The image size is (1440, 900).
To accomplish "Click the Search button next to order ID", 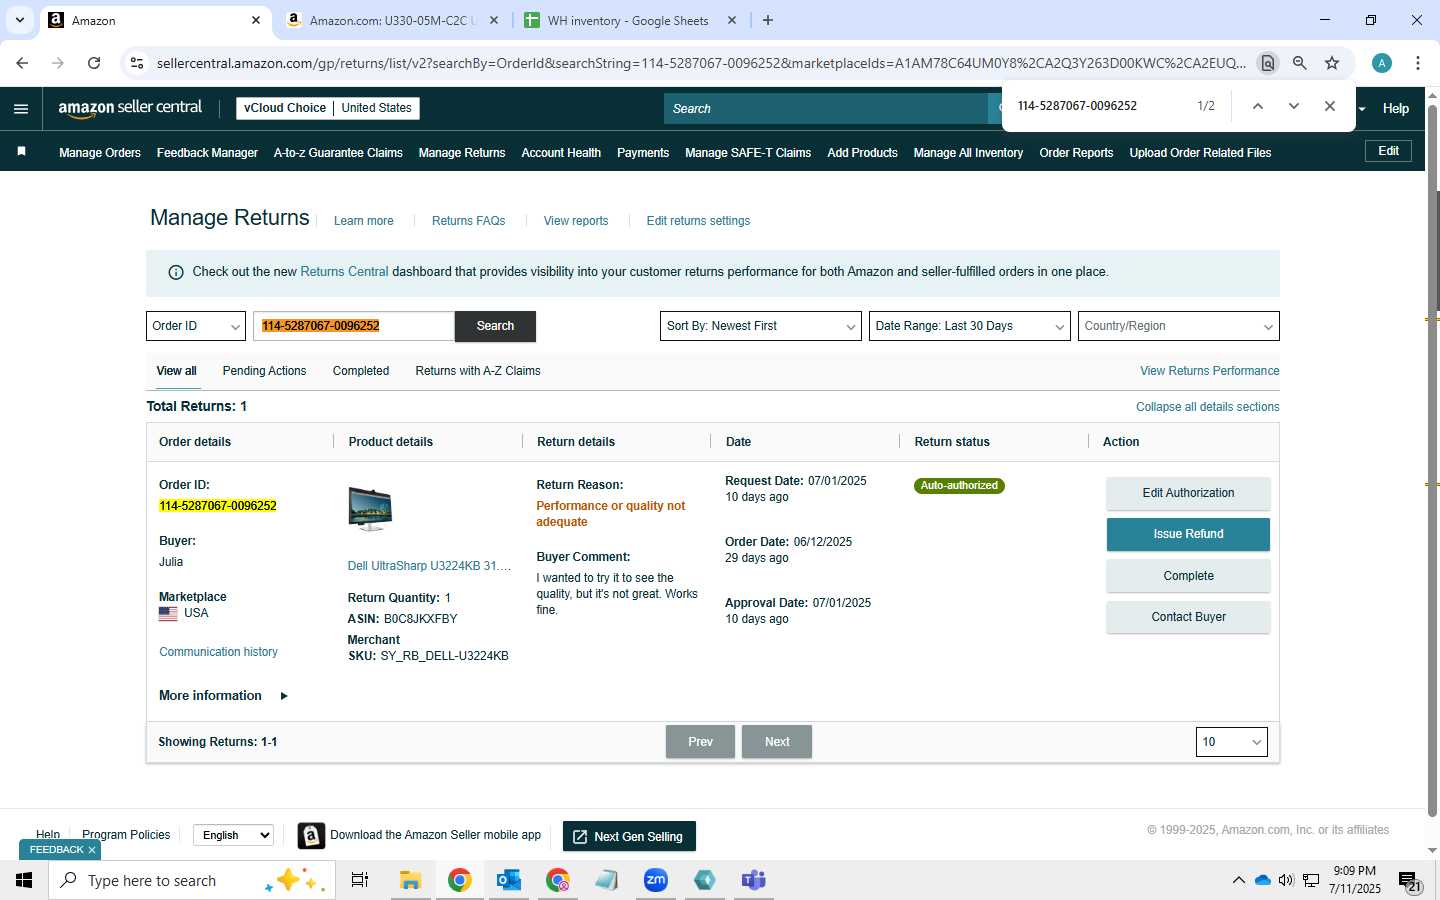I will (495, 326).
